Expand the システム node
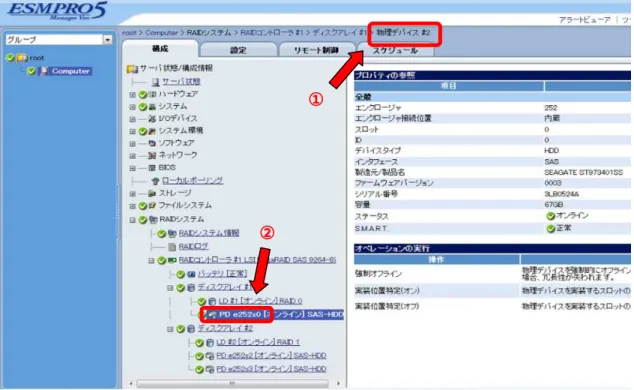 tap(132, 107)
